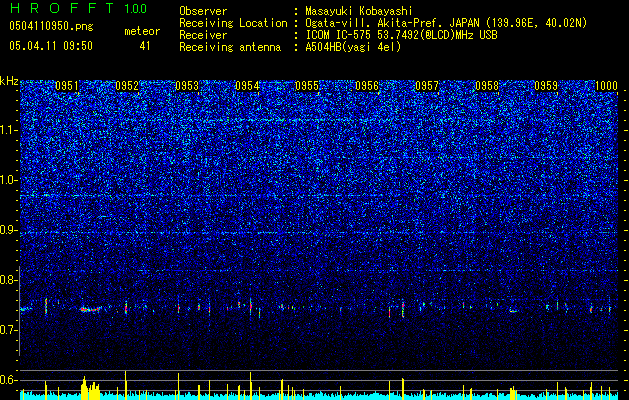The width and height of the screenshot is (629, 400).
Task: Click the HROFFT 1.0.0 title text
Action: (78, 8)
